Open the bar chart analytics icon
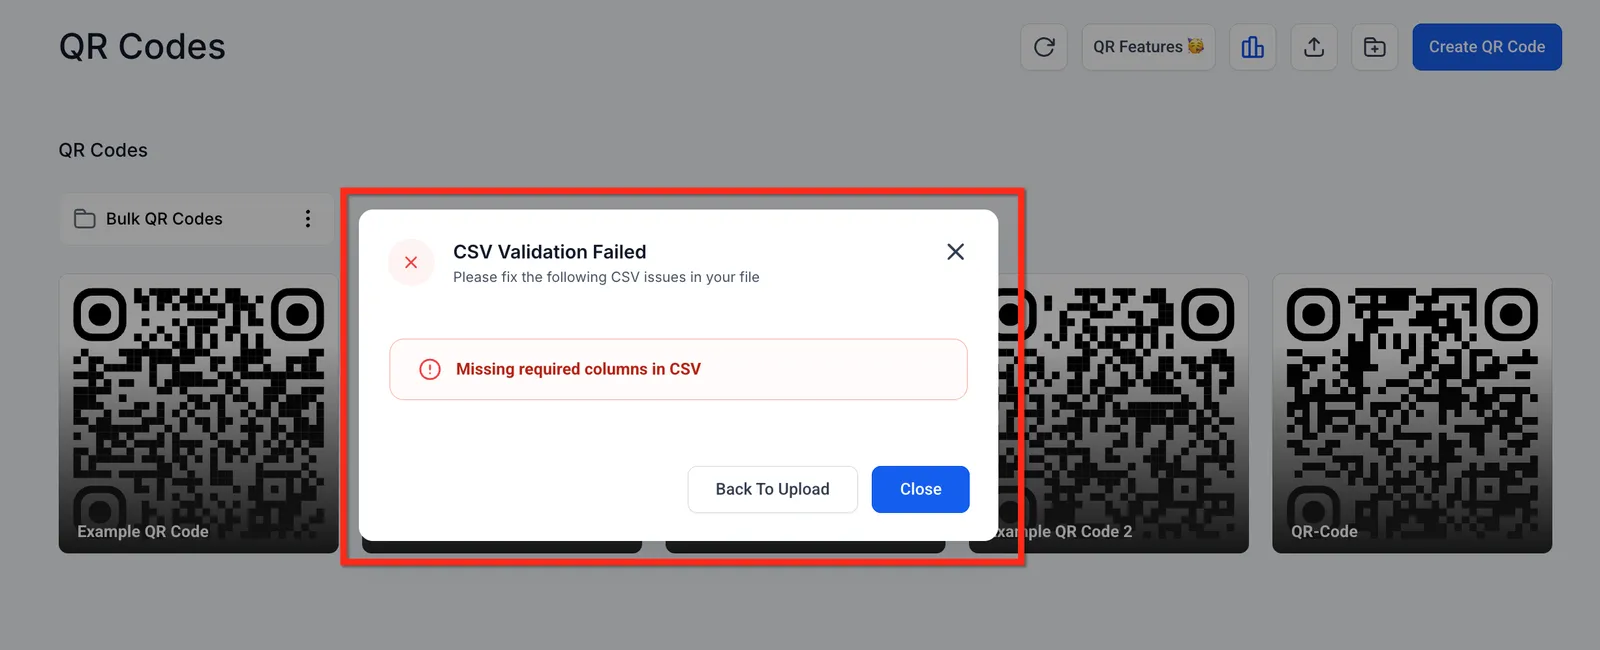The height and width of the screenshot is (650, 1600). (1252, 47)
